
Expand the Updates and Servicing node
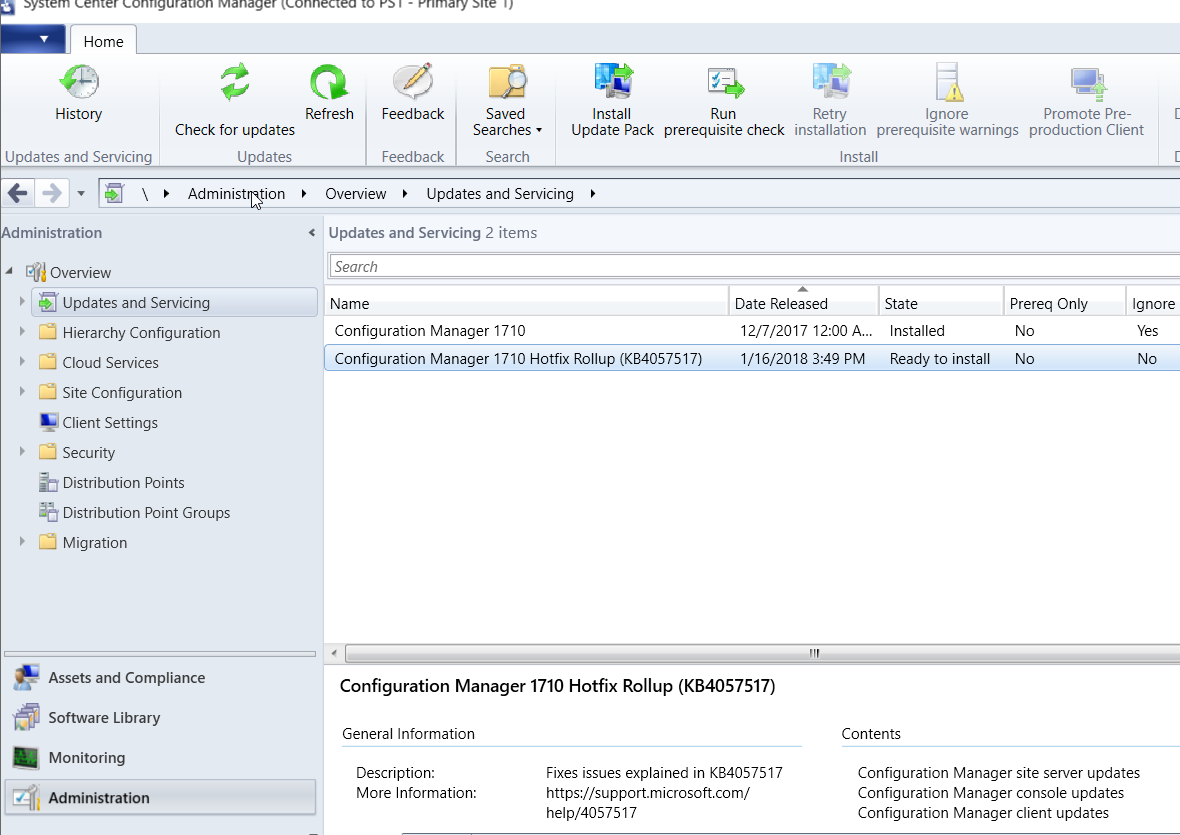pos(22,302)
